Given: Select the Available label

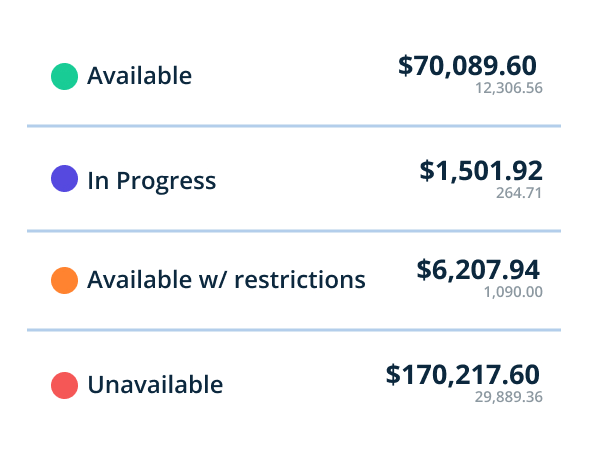Looking at the screenshot, I should [x=139, y=76].
